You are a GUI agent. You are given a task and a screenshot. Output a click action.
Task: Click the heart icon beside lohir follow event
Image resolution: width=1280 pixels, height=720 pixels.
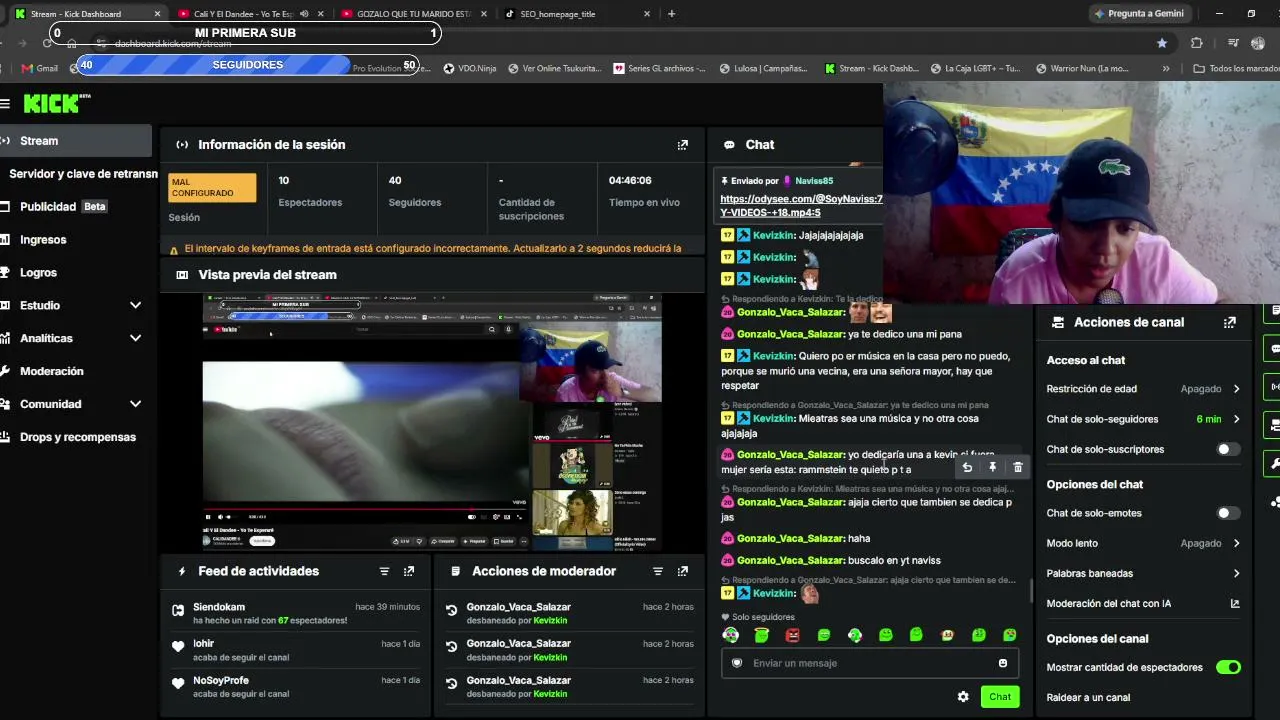pyautogui.click(x=178, y=646)
